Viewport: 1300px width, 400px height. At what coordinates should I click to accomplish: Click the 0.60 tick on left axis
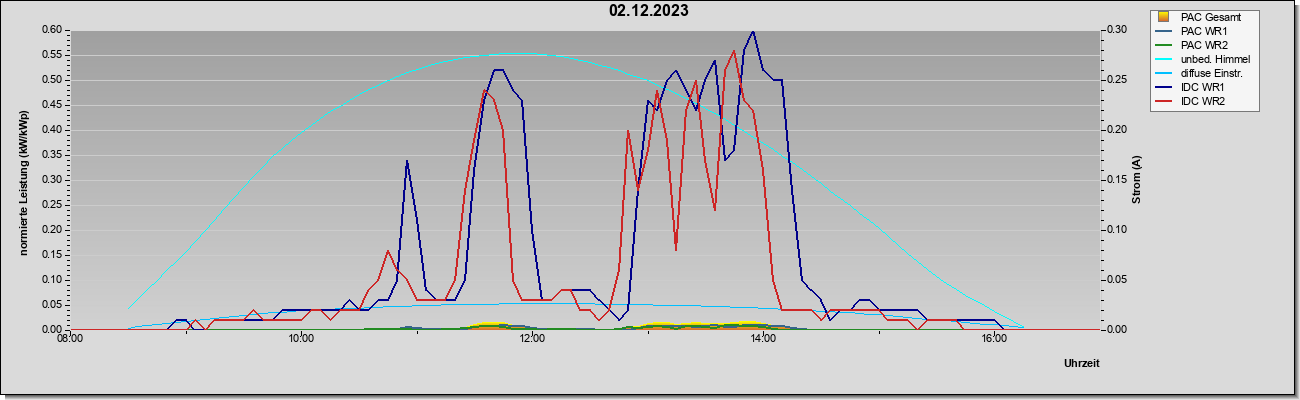53,30
